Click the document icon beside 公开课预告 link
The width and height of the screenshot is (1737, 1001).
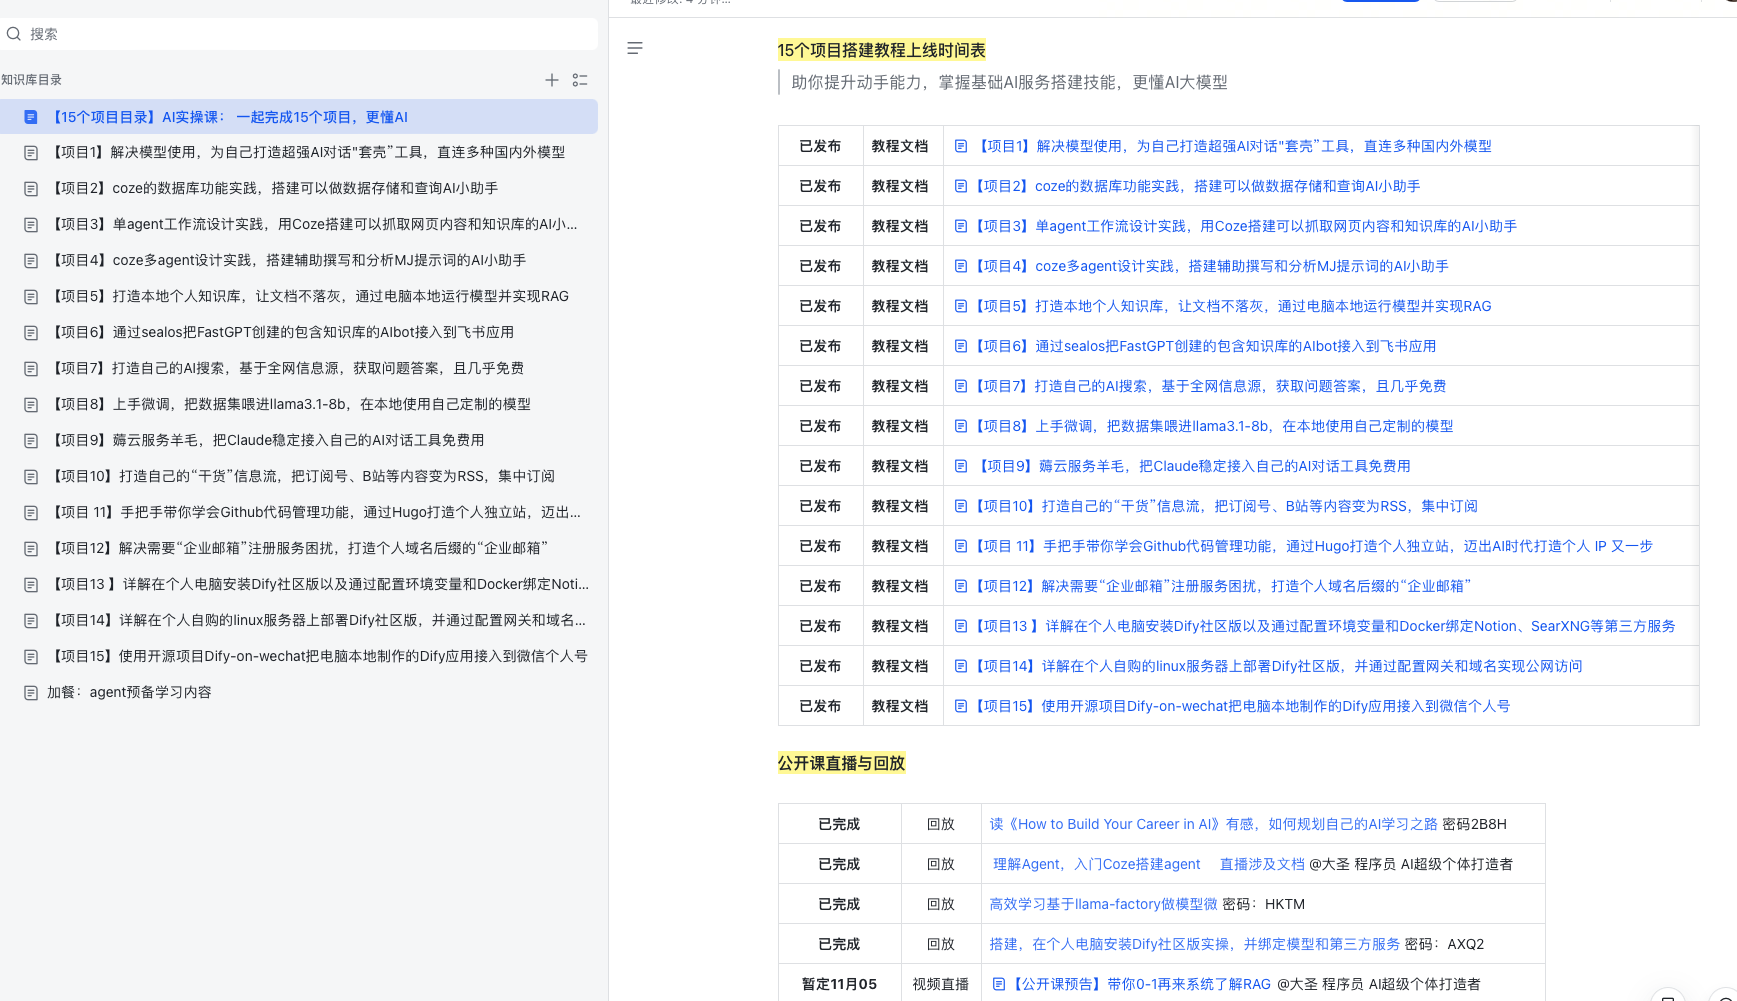point(998,984)
